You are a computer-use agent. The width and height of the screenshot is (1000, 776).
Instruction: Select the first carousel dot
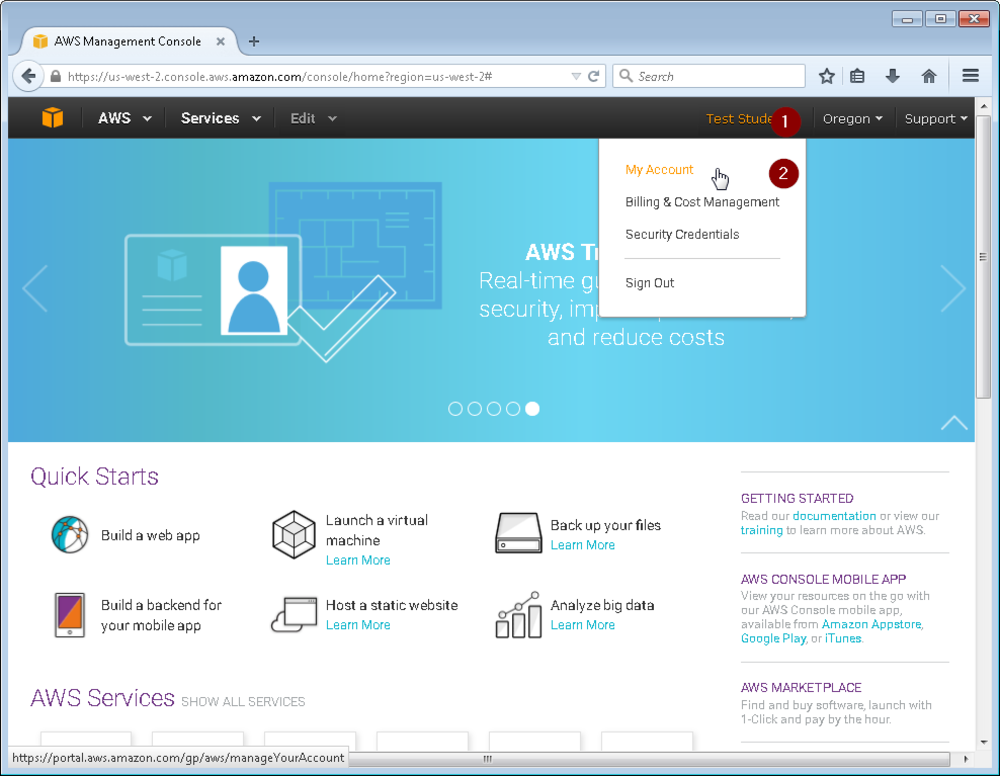455,409
